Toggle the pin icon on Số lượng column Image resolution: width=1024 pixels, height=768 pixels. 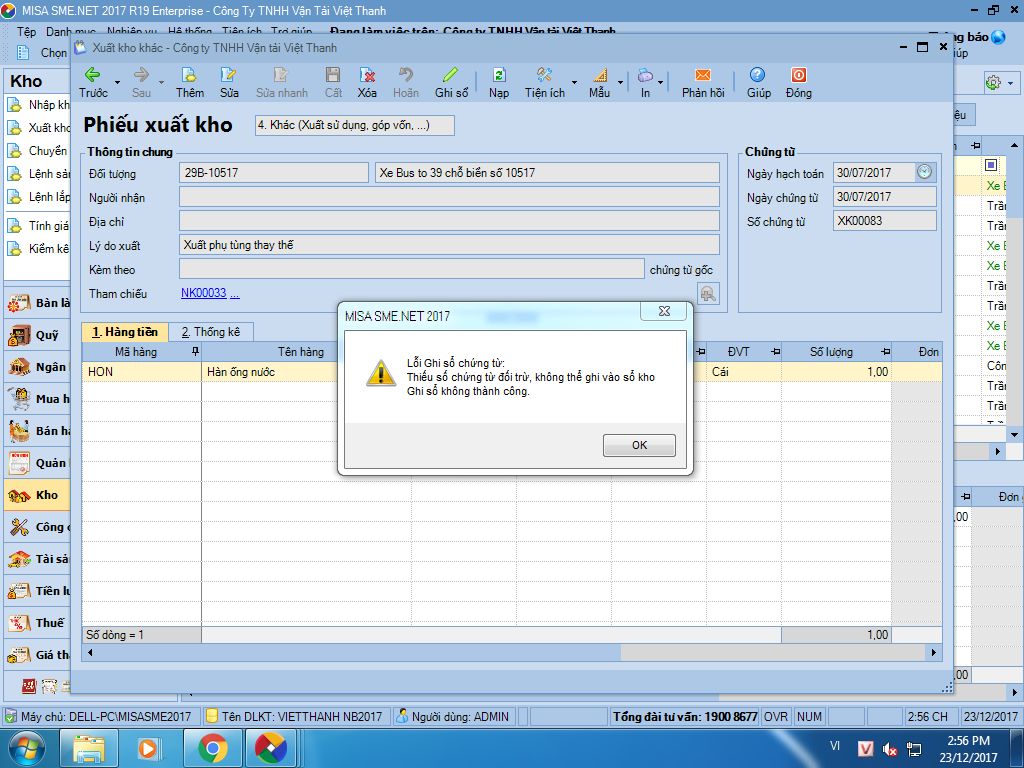tap(885, 352)
